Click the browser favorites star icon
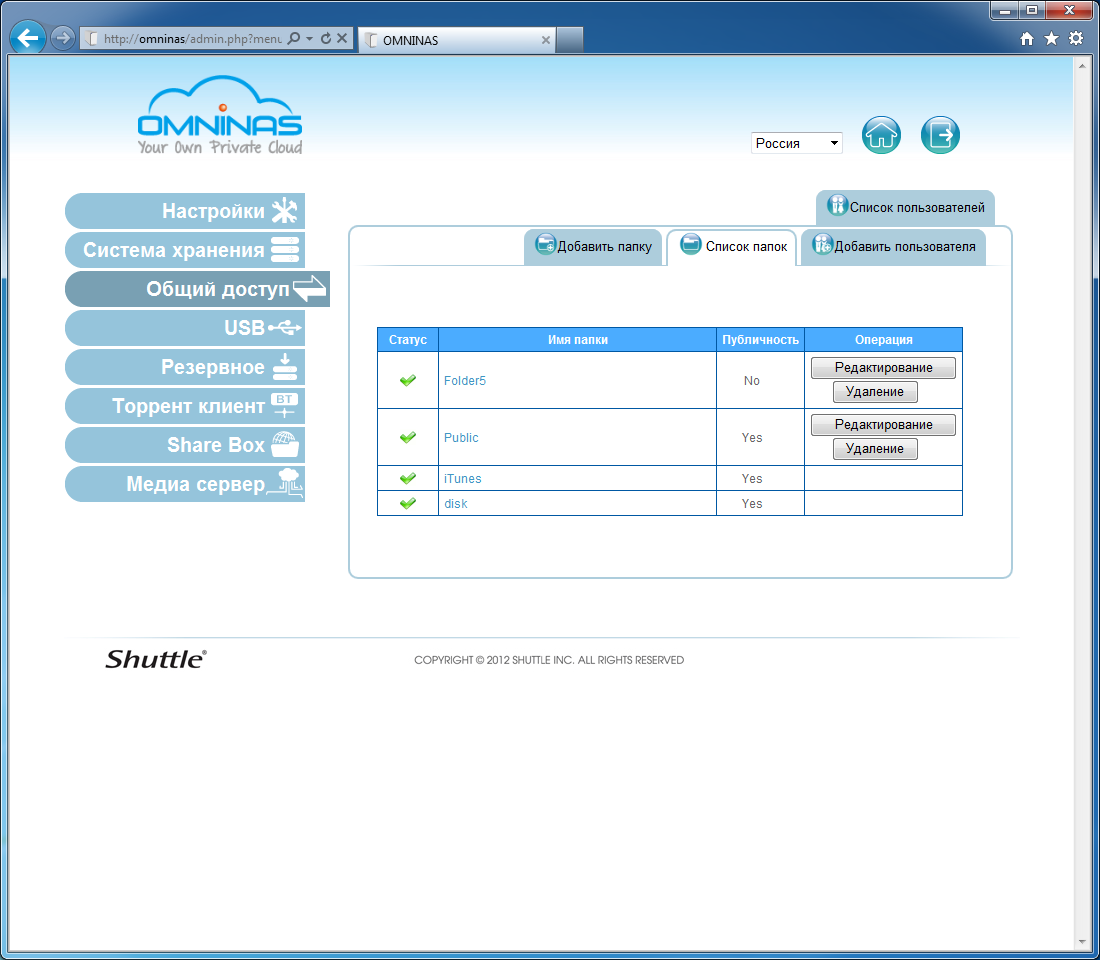Screen dimensions: 1100x960 click(x=1051, y=39)
